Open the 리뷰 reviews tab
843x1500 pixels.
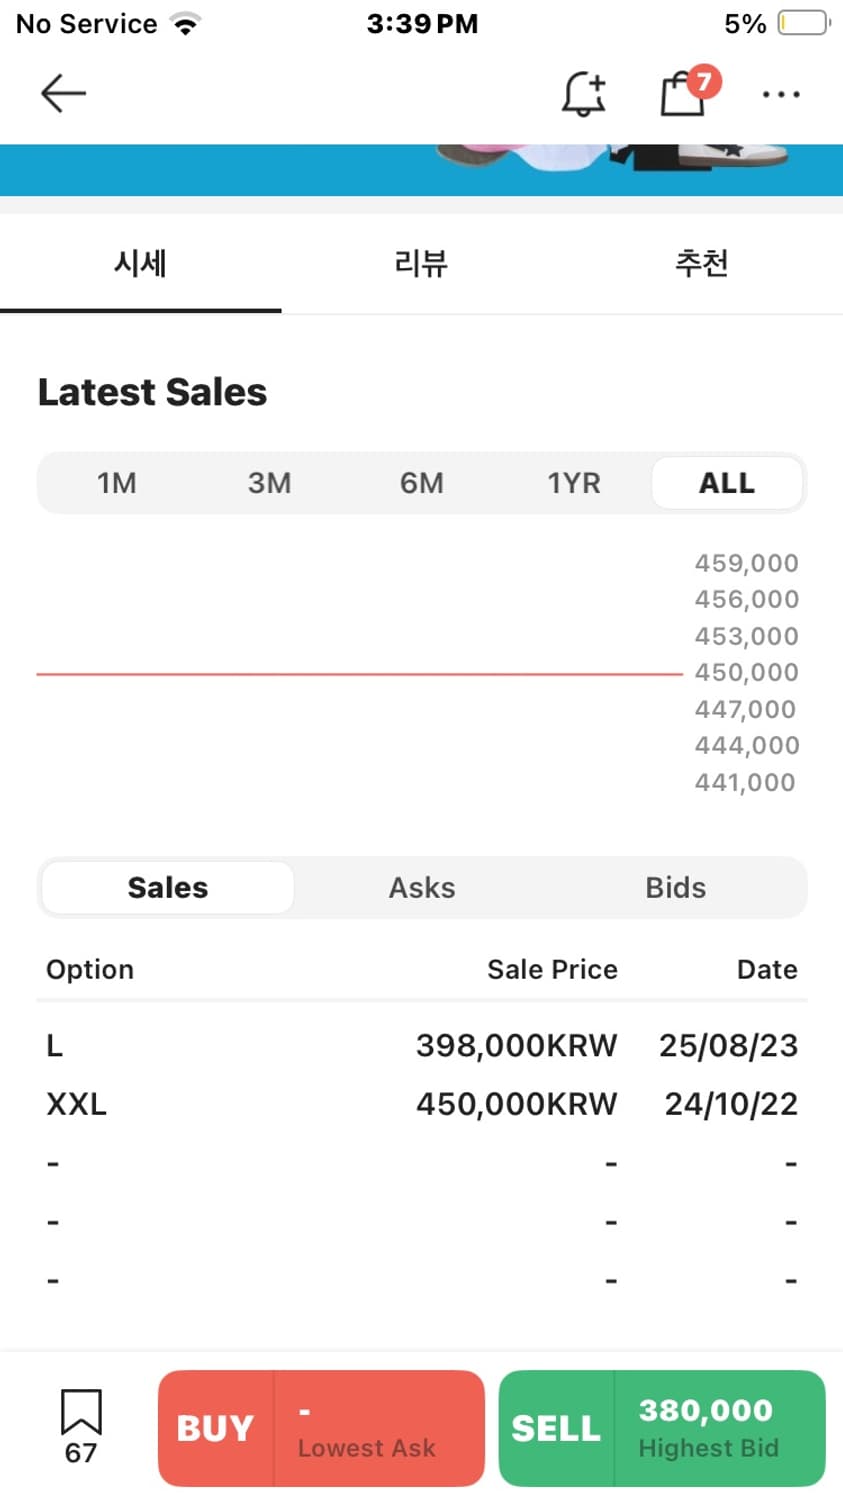click(x=421, y=264)
